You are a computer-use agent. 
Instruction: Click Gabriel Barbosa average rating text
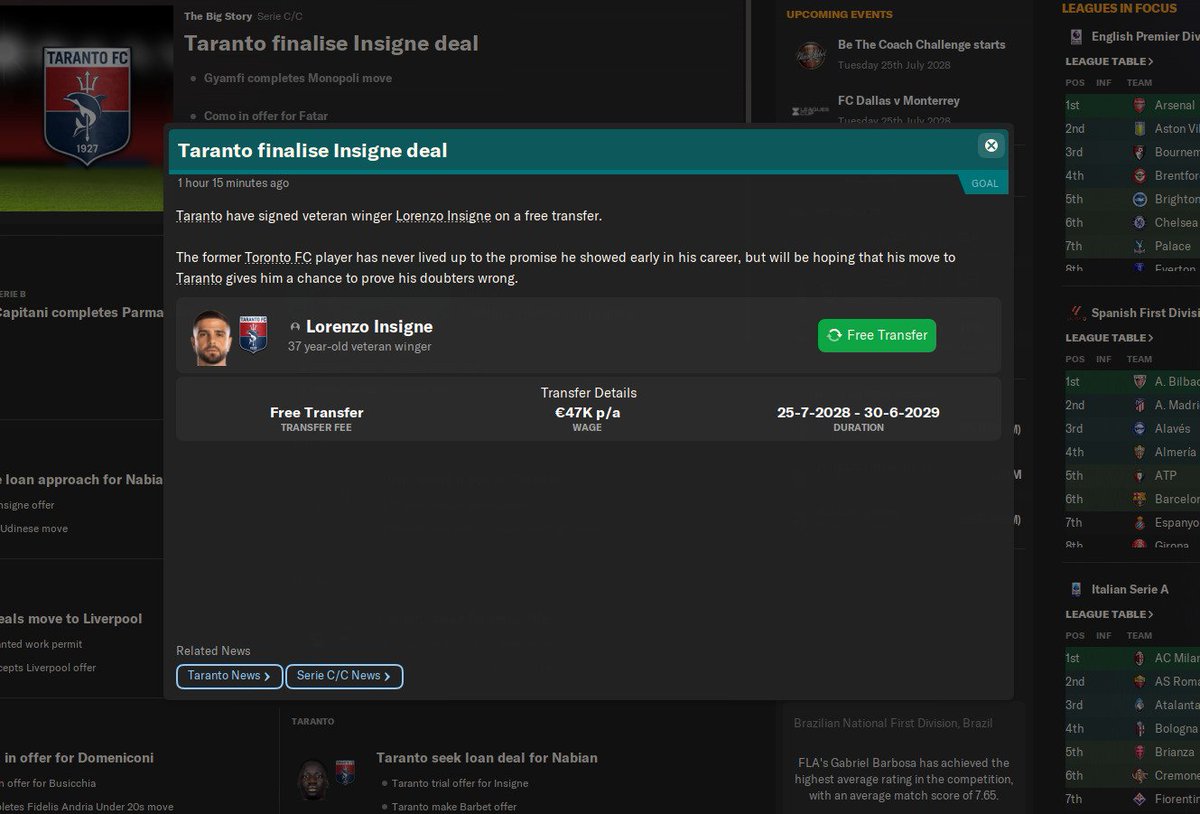[904, 779]
